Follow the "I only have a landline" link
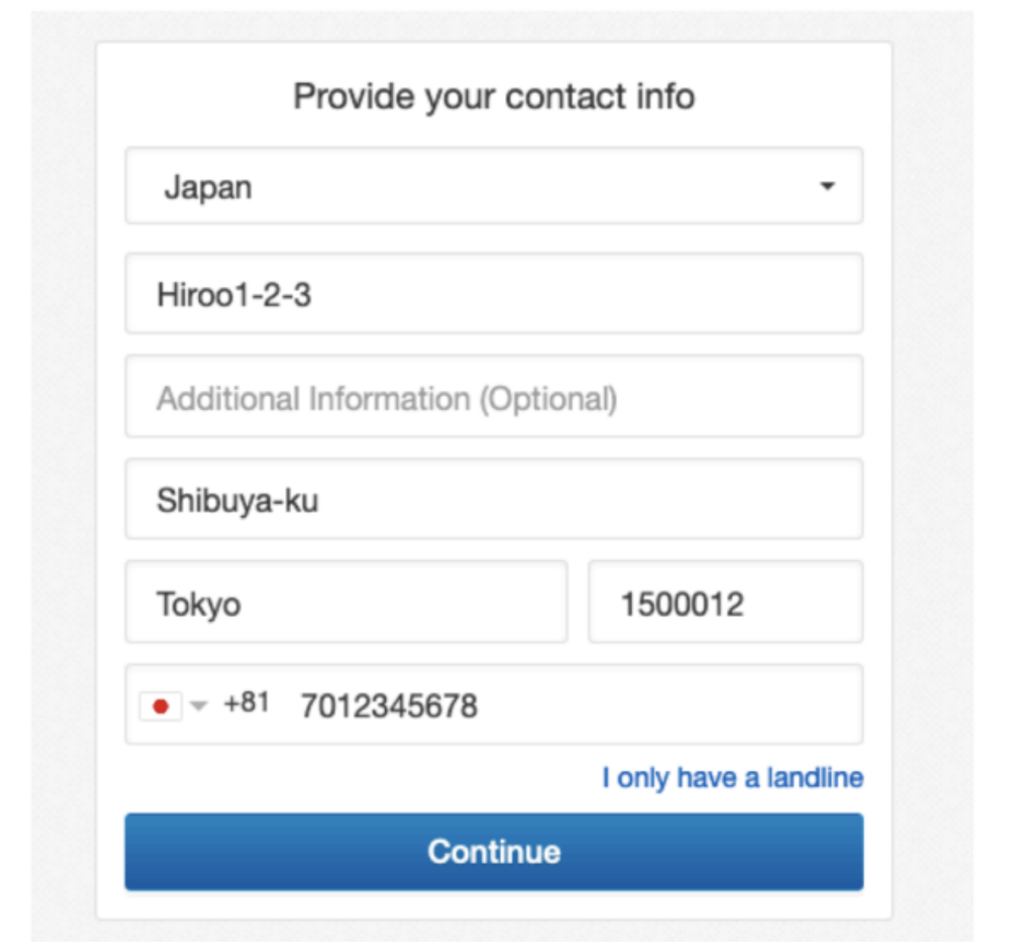The width and height of the screenshot is (1024, 946). click(732, 777)
